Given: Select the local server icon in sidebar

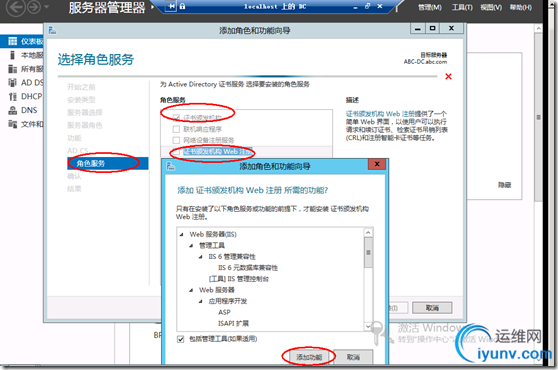Looking at the screenshot, I should pos(12,55).
